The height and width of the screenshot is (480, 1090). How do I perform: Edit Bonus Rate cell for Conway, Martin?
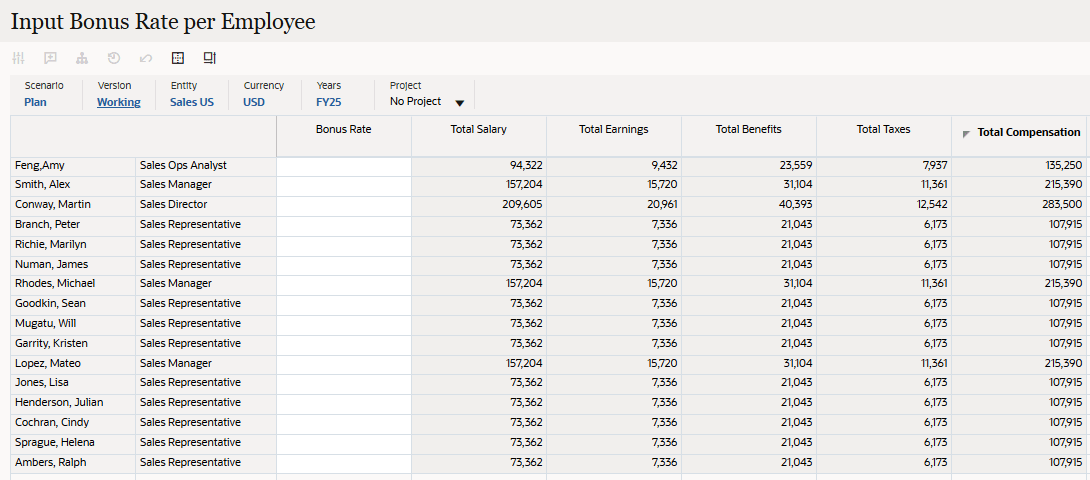[x=343, y=205]
